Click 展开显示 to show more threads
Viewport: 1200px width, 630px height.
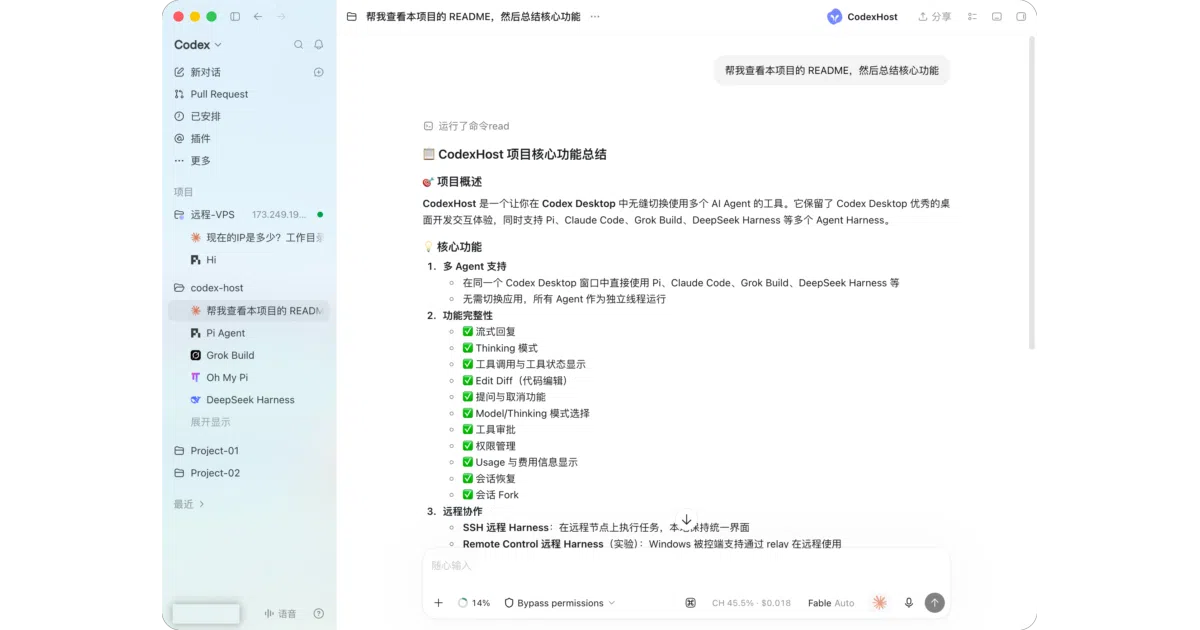pyautogui.click(x=210, y=422)
